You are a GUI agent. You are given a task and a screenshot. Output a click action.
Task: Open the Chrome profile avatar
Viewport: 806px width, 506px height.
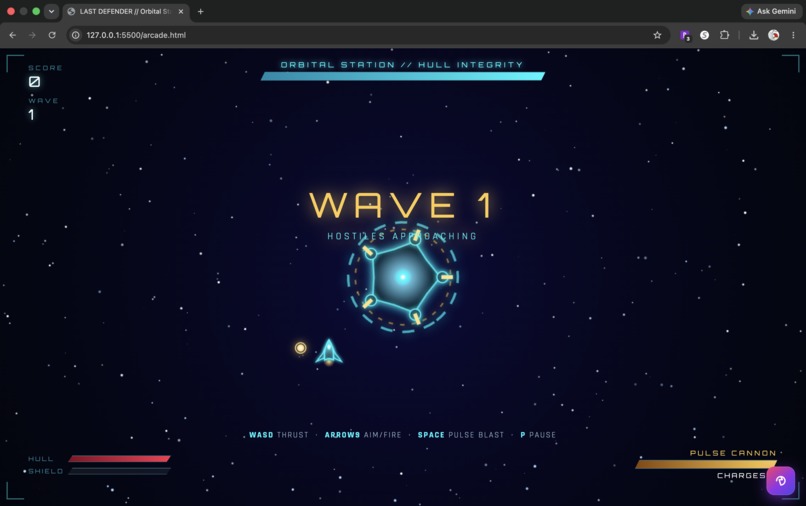pyautogui.click(x=773, y=35)
